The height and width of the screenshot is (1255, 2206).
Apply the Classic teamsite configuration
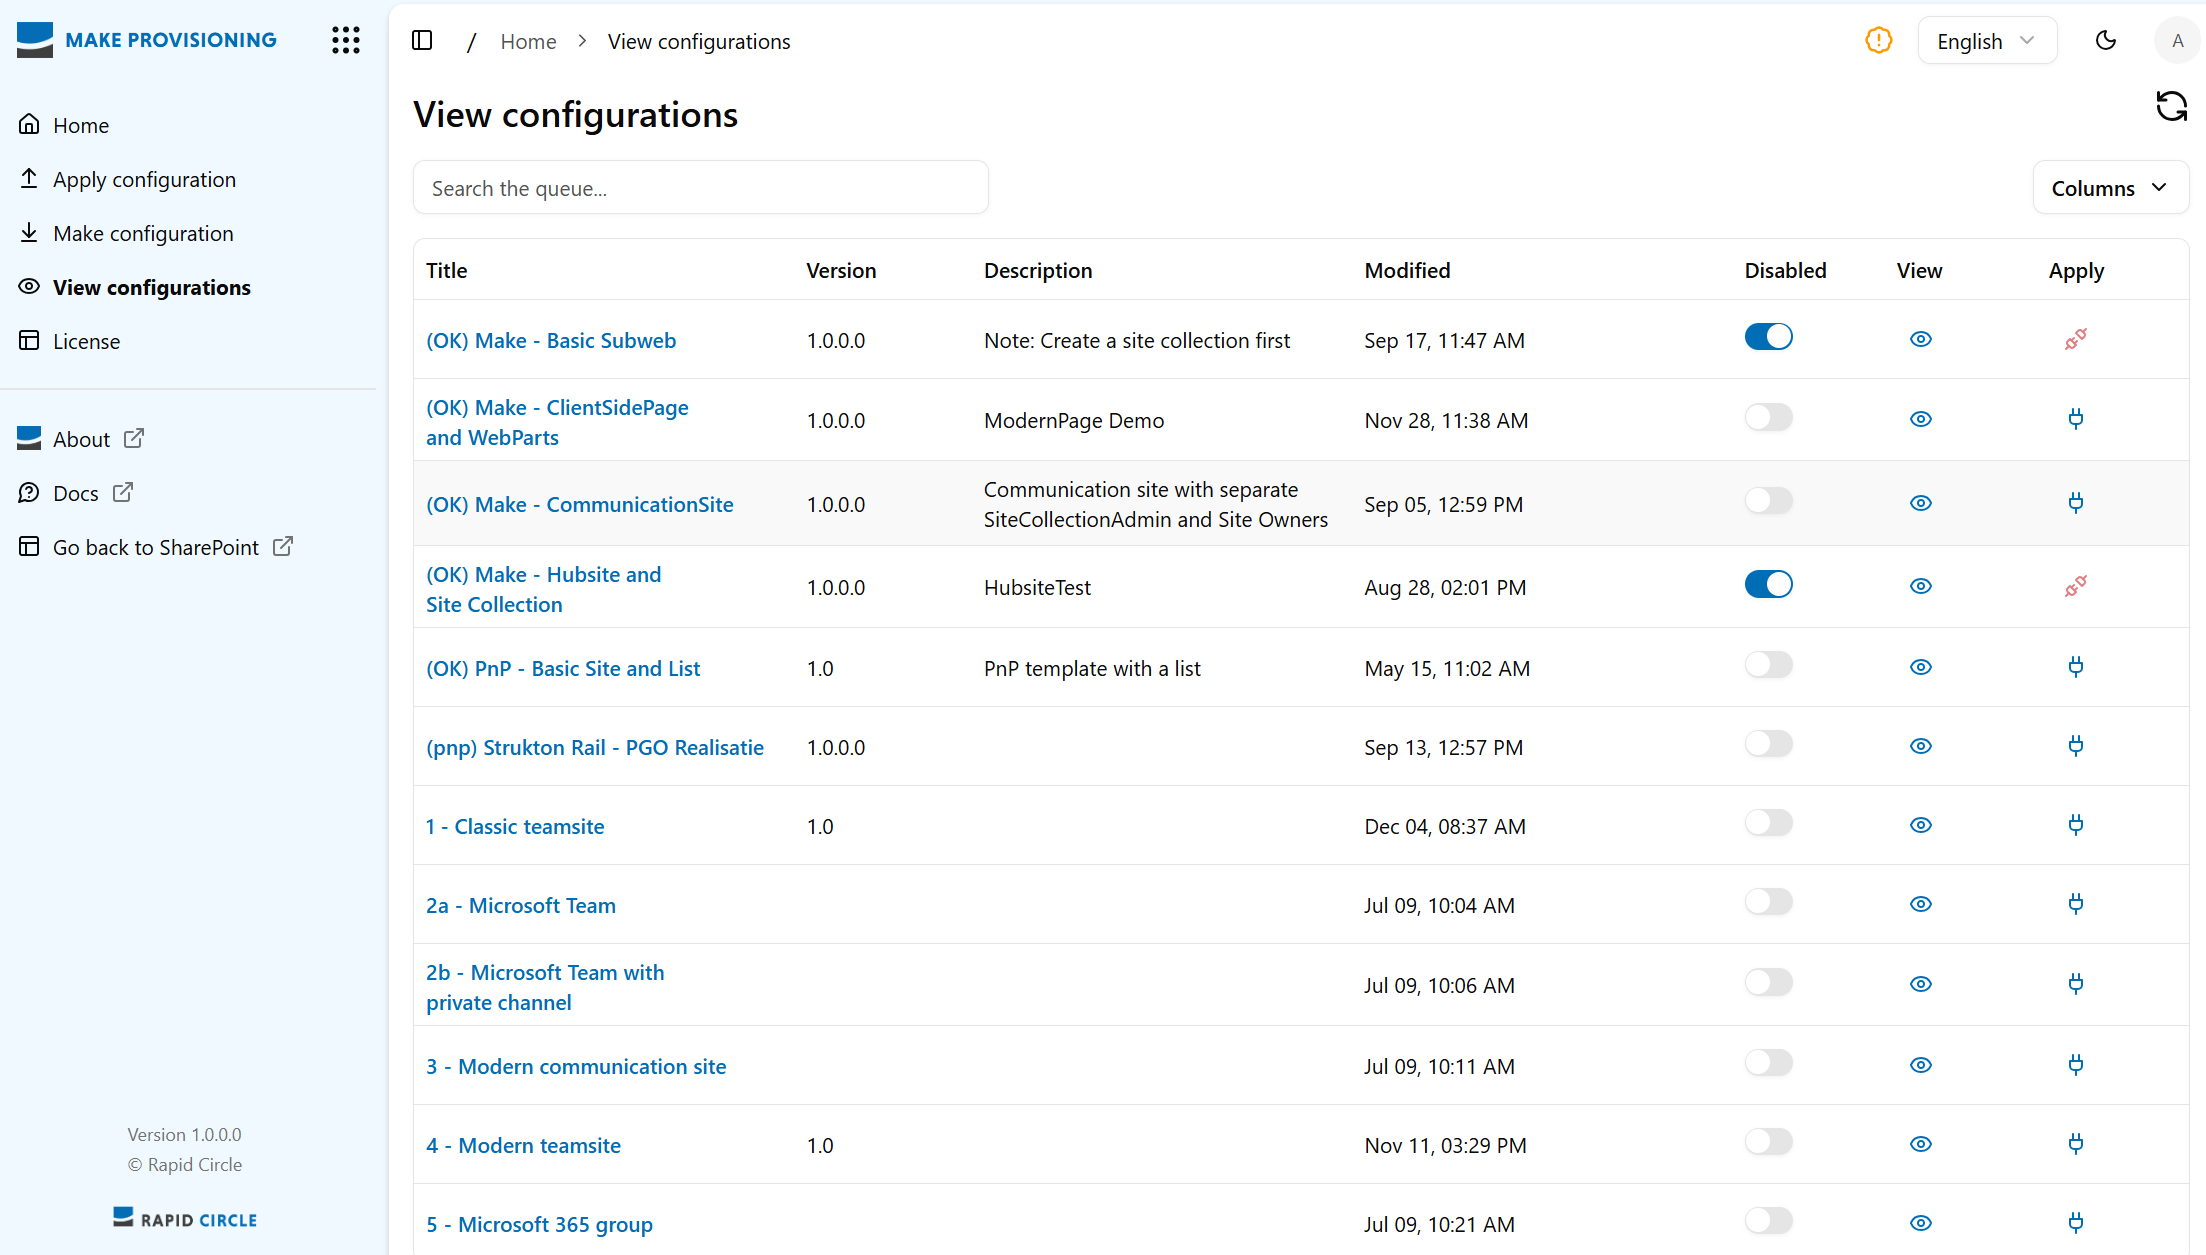[x=2075, y=825]
